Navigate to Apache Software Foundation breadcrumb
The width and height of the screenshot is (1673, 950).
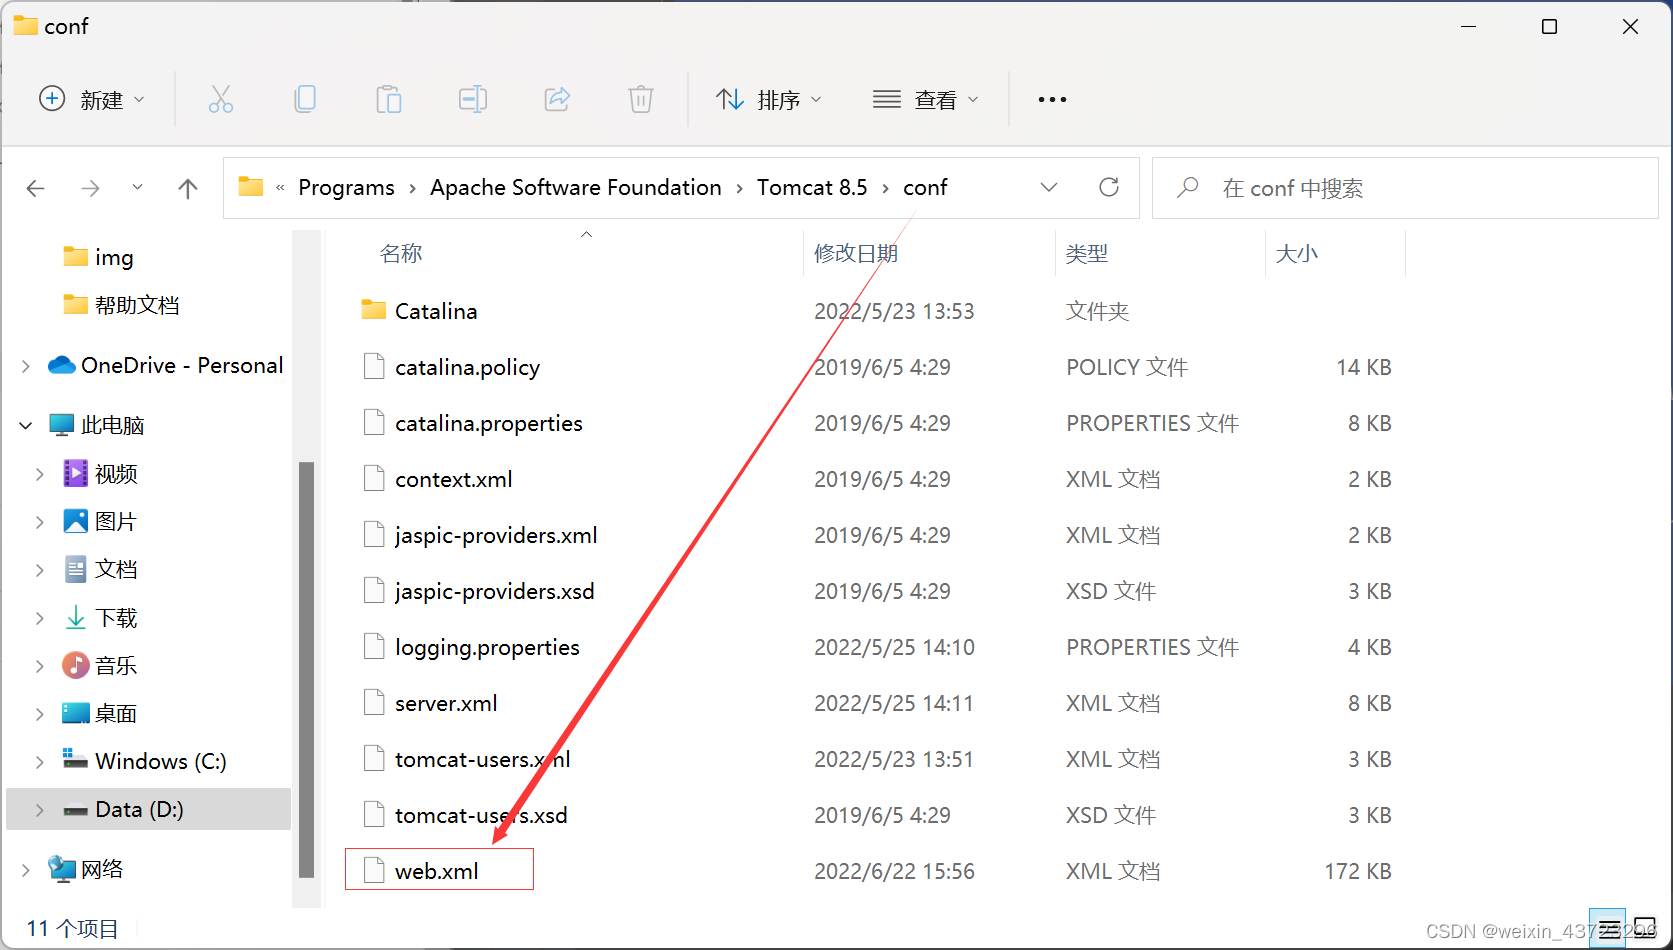[575, 187]
